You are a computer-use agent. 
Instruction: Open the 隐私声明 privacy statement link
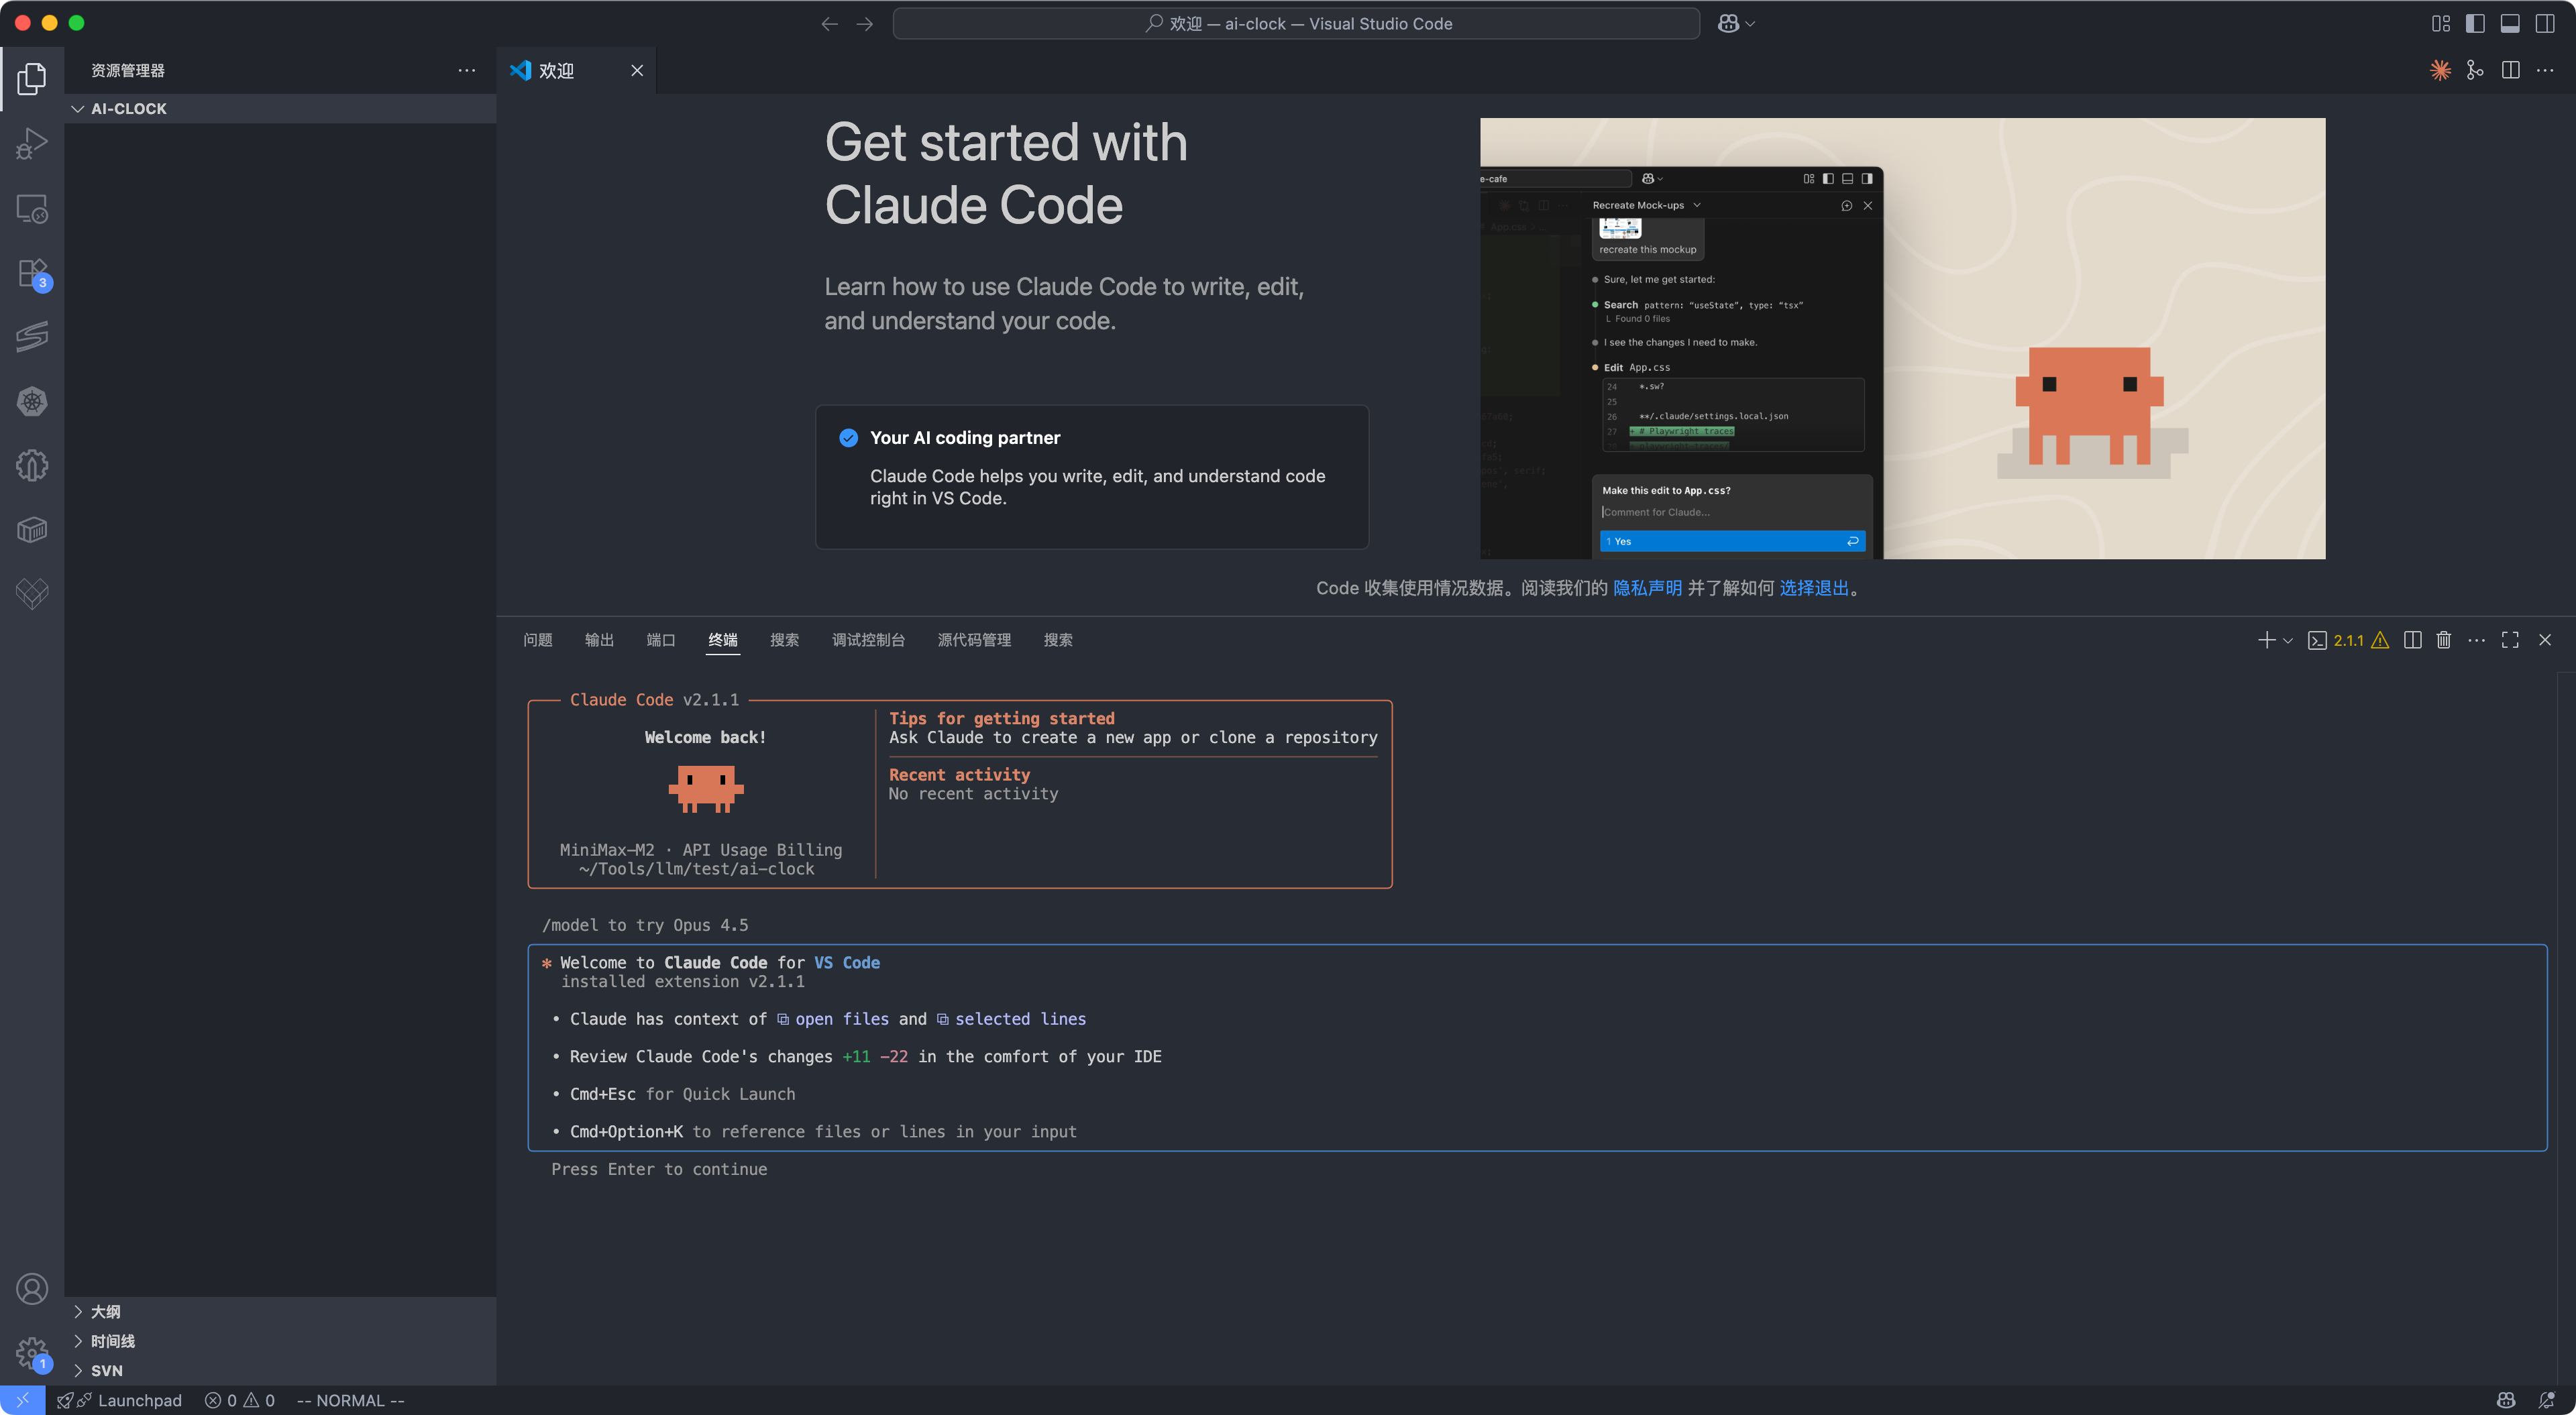[1647, 588]
